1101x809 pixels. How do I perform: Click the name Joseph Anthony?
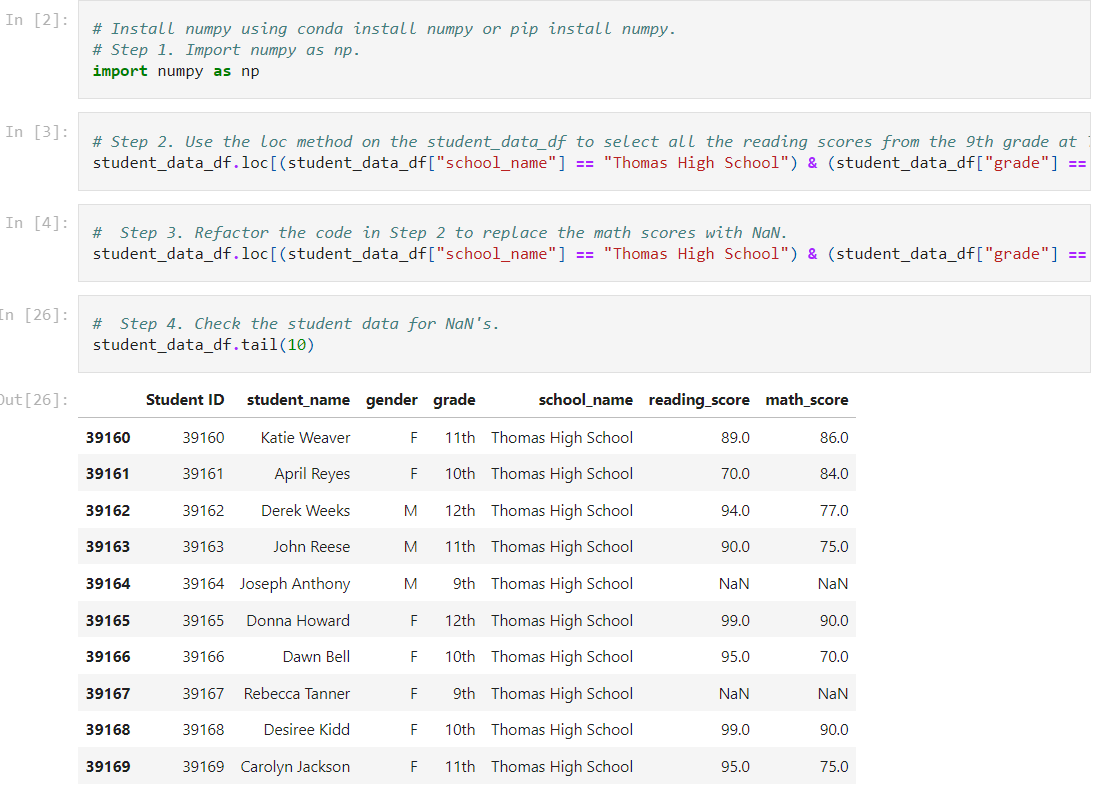pos(295,584)
